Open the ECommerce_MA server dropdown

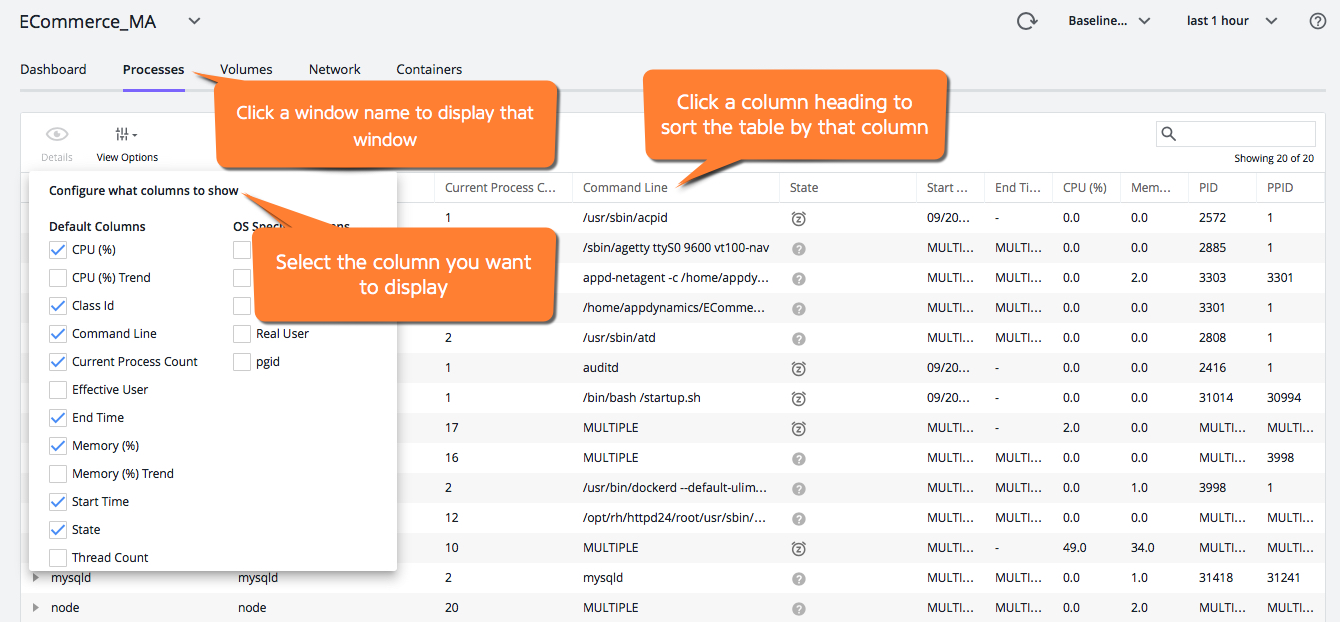click(x=194, y=21)
